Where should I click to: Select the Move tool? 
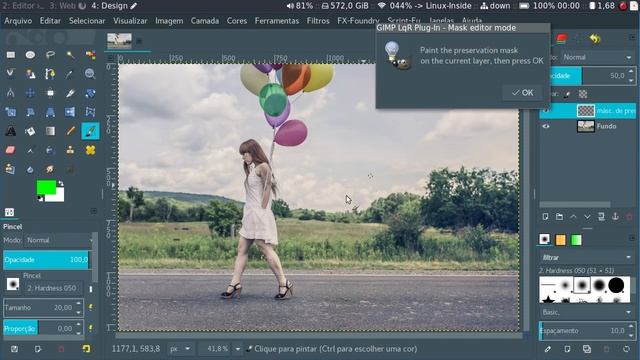(x=30, y=93)
